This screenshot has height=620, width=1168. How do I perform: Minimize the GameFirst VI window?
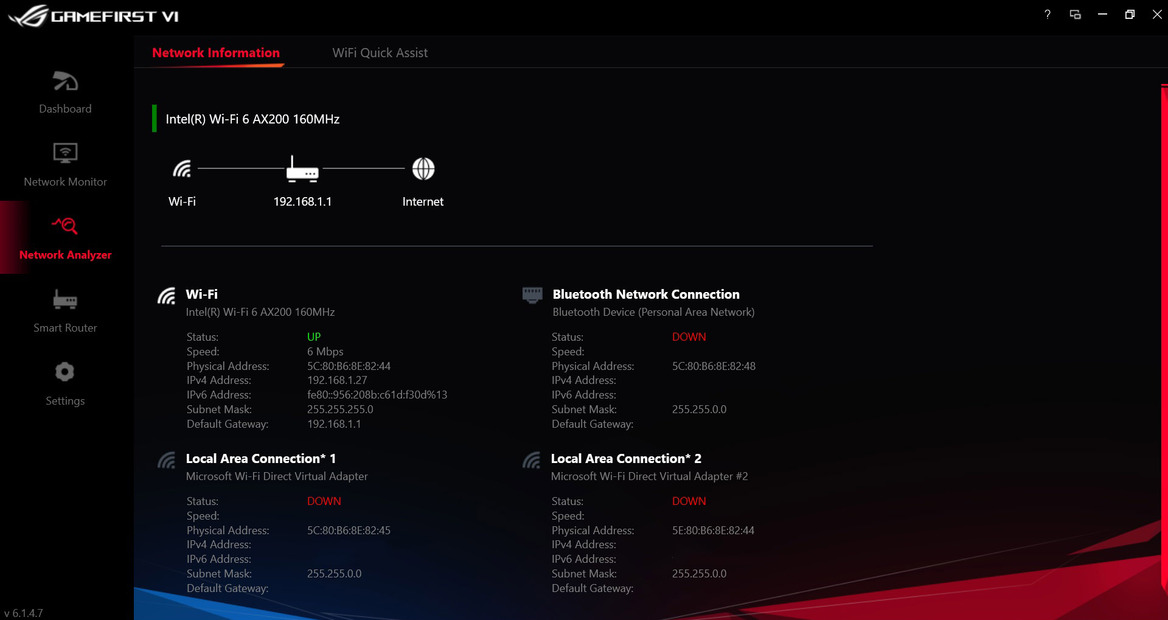tap(1102, 14)
